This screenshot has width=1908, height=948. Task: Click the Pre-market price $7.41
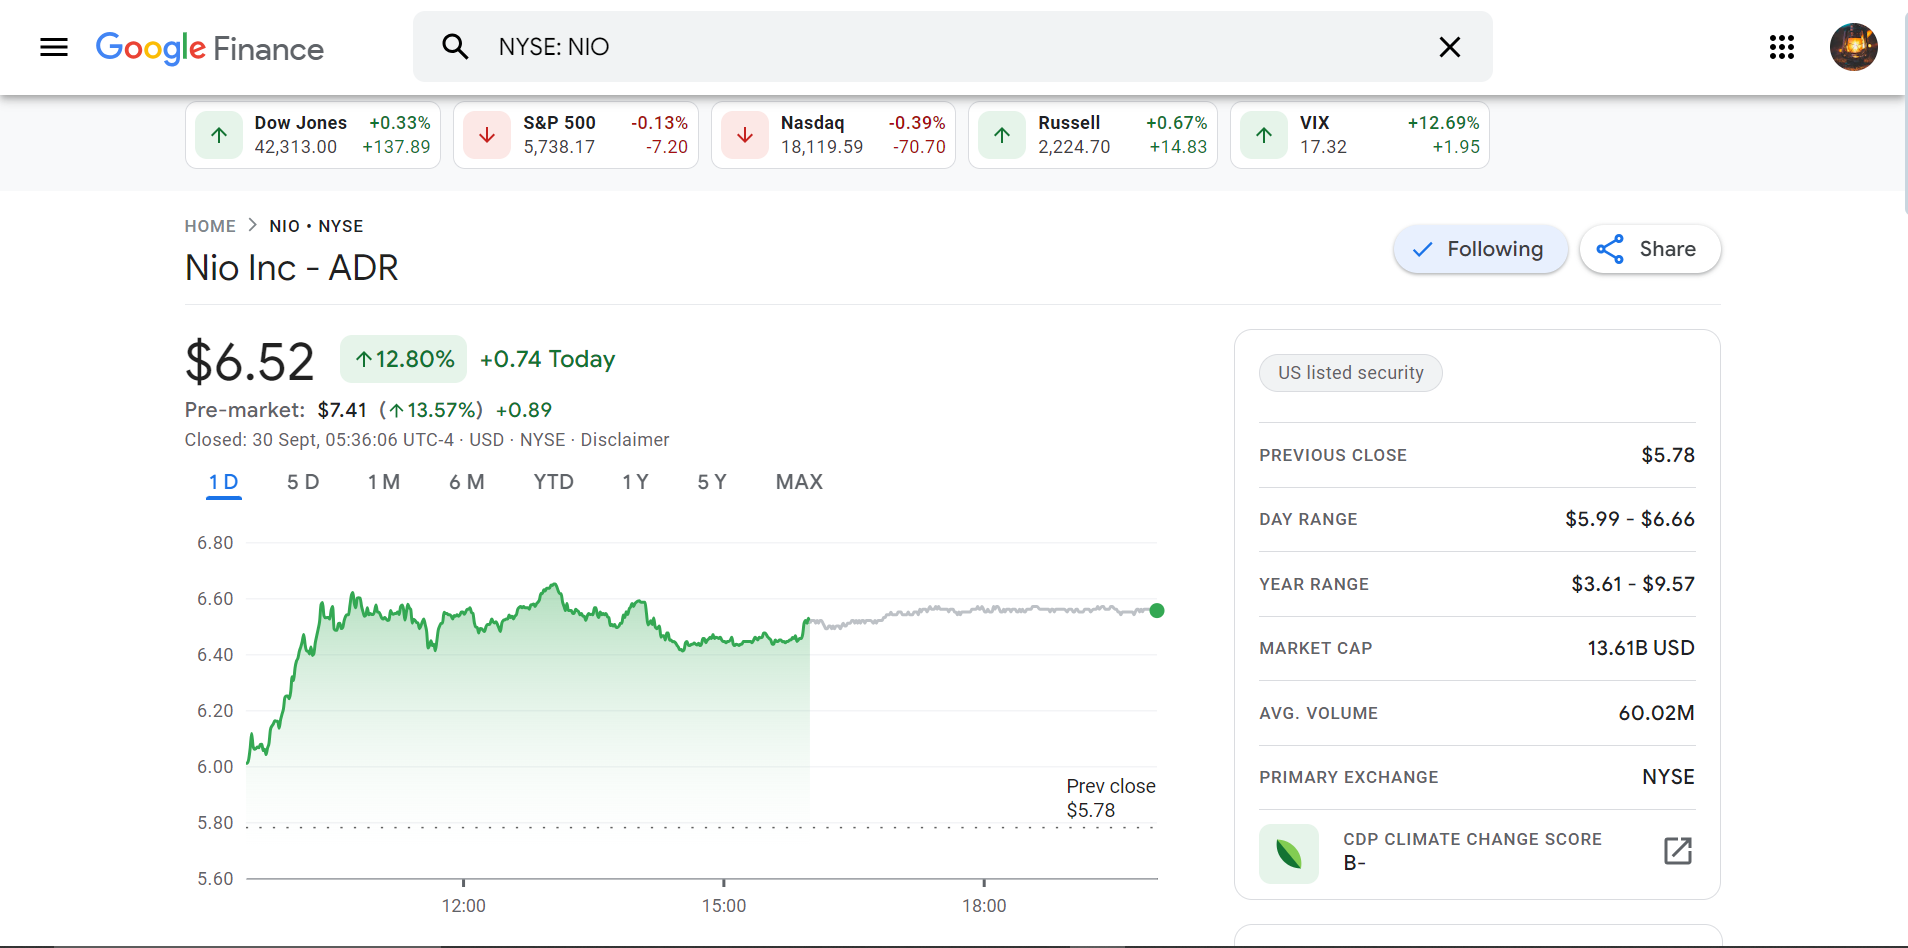click(x=342, y=410)
